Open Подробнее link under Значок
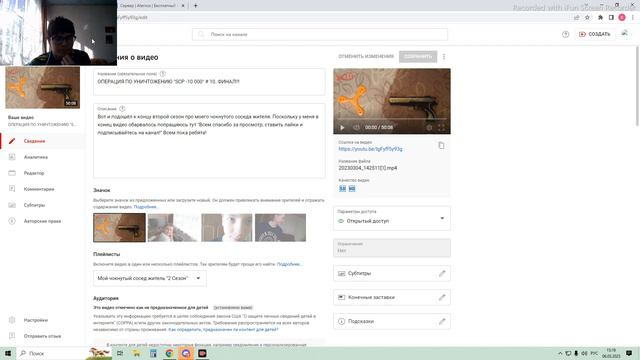Image resolution: width=640 pixels, height=360 pixels. click(x=146, y=207)
